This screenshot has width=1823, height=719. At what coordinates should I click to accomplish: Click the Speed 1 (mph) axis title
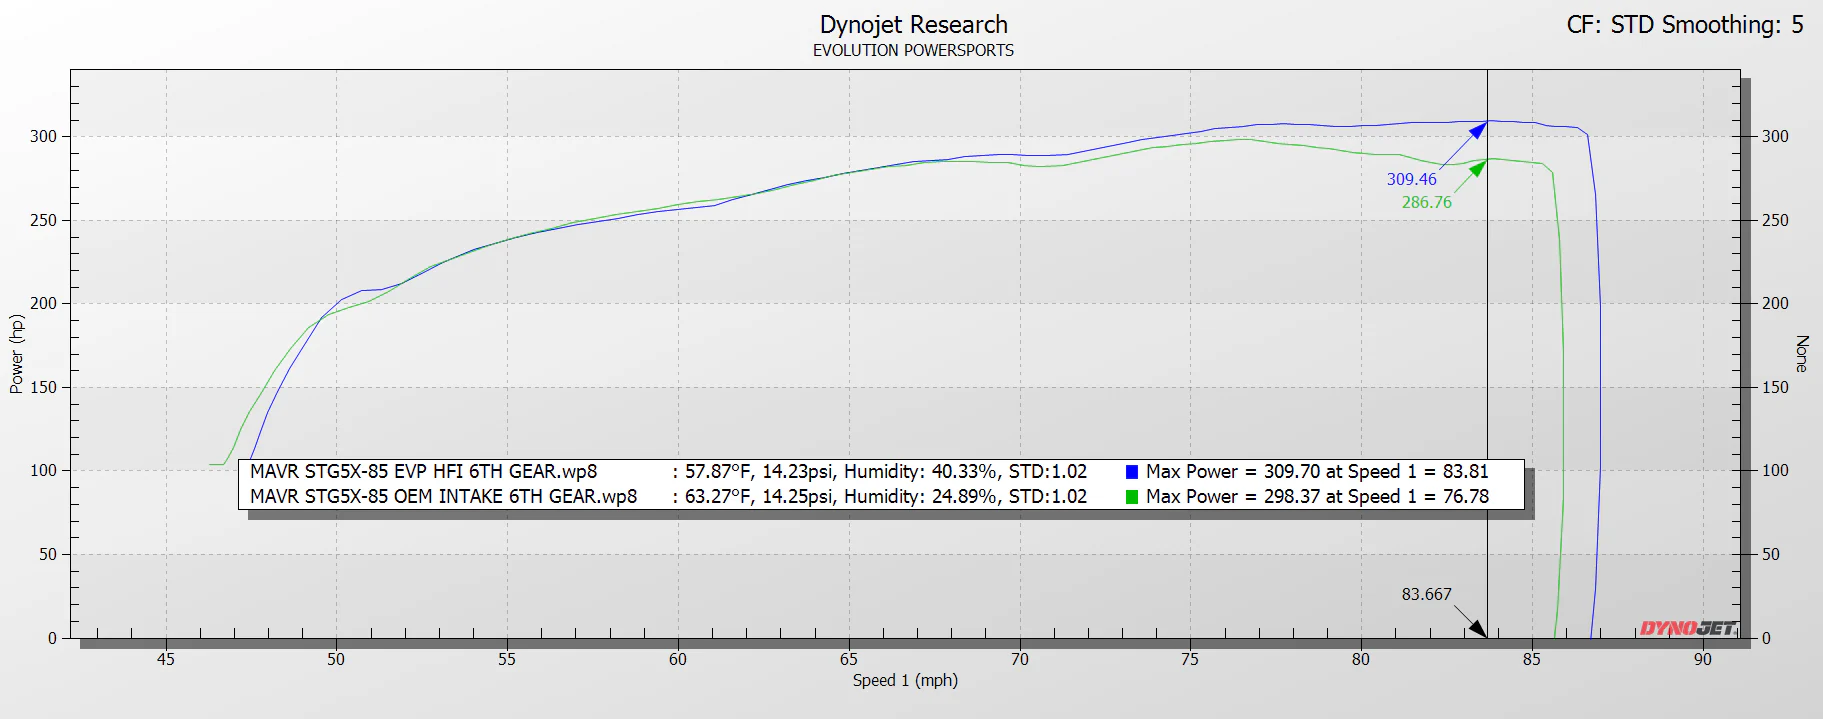click(905, 681)
